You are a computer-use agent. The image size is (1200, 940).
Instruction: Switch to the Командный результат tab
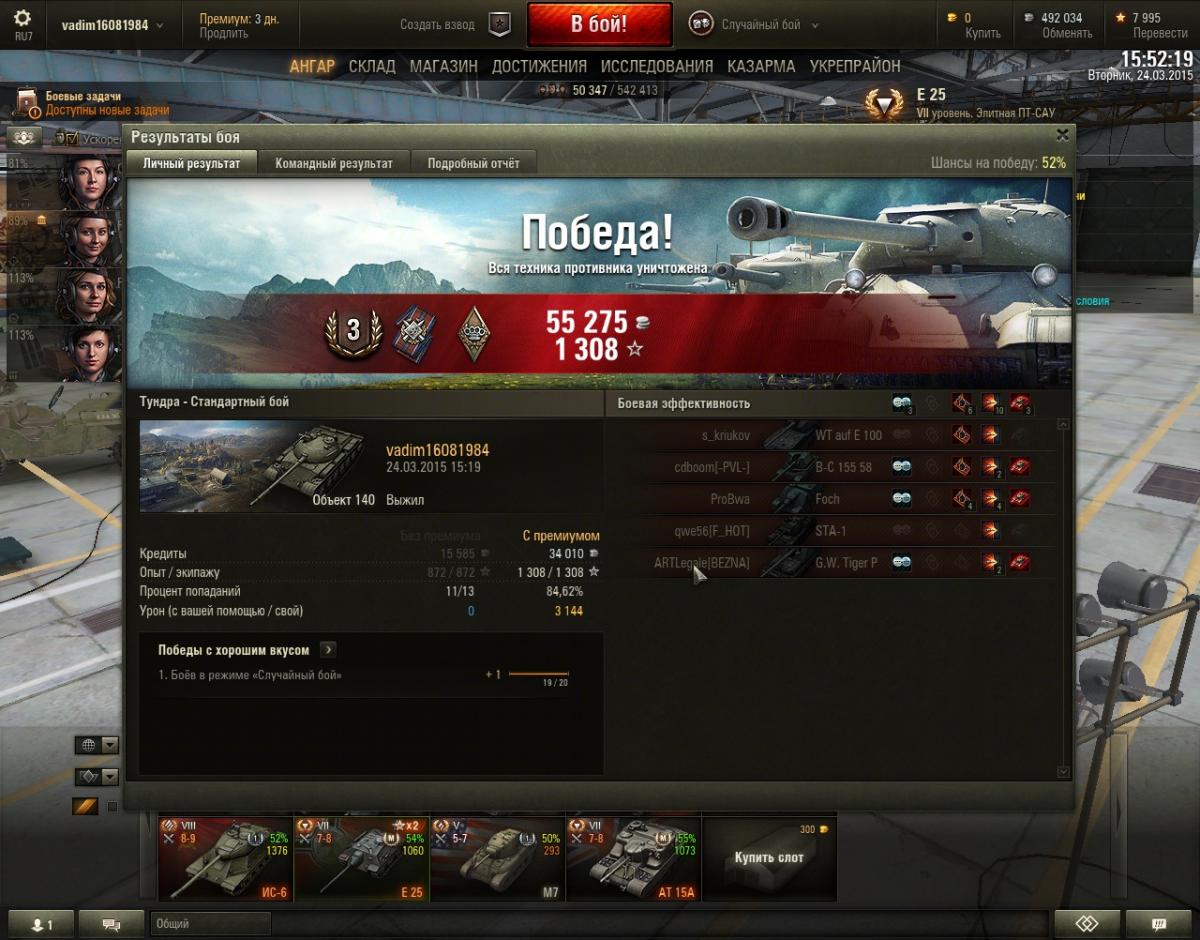click(334, 163)
